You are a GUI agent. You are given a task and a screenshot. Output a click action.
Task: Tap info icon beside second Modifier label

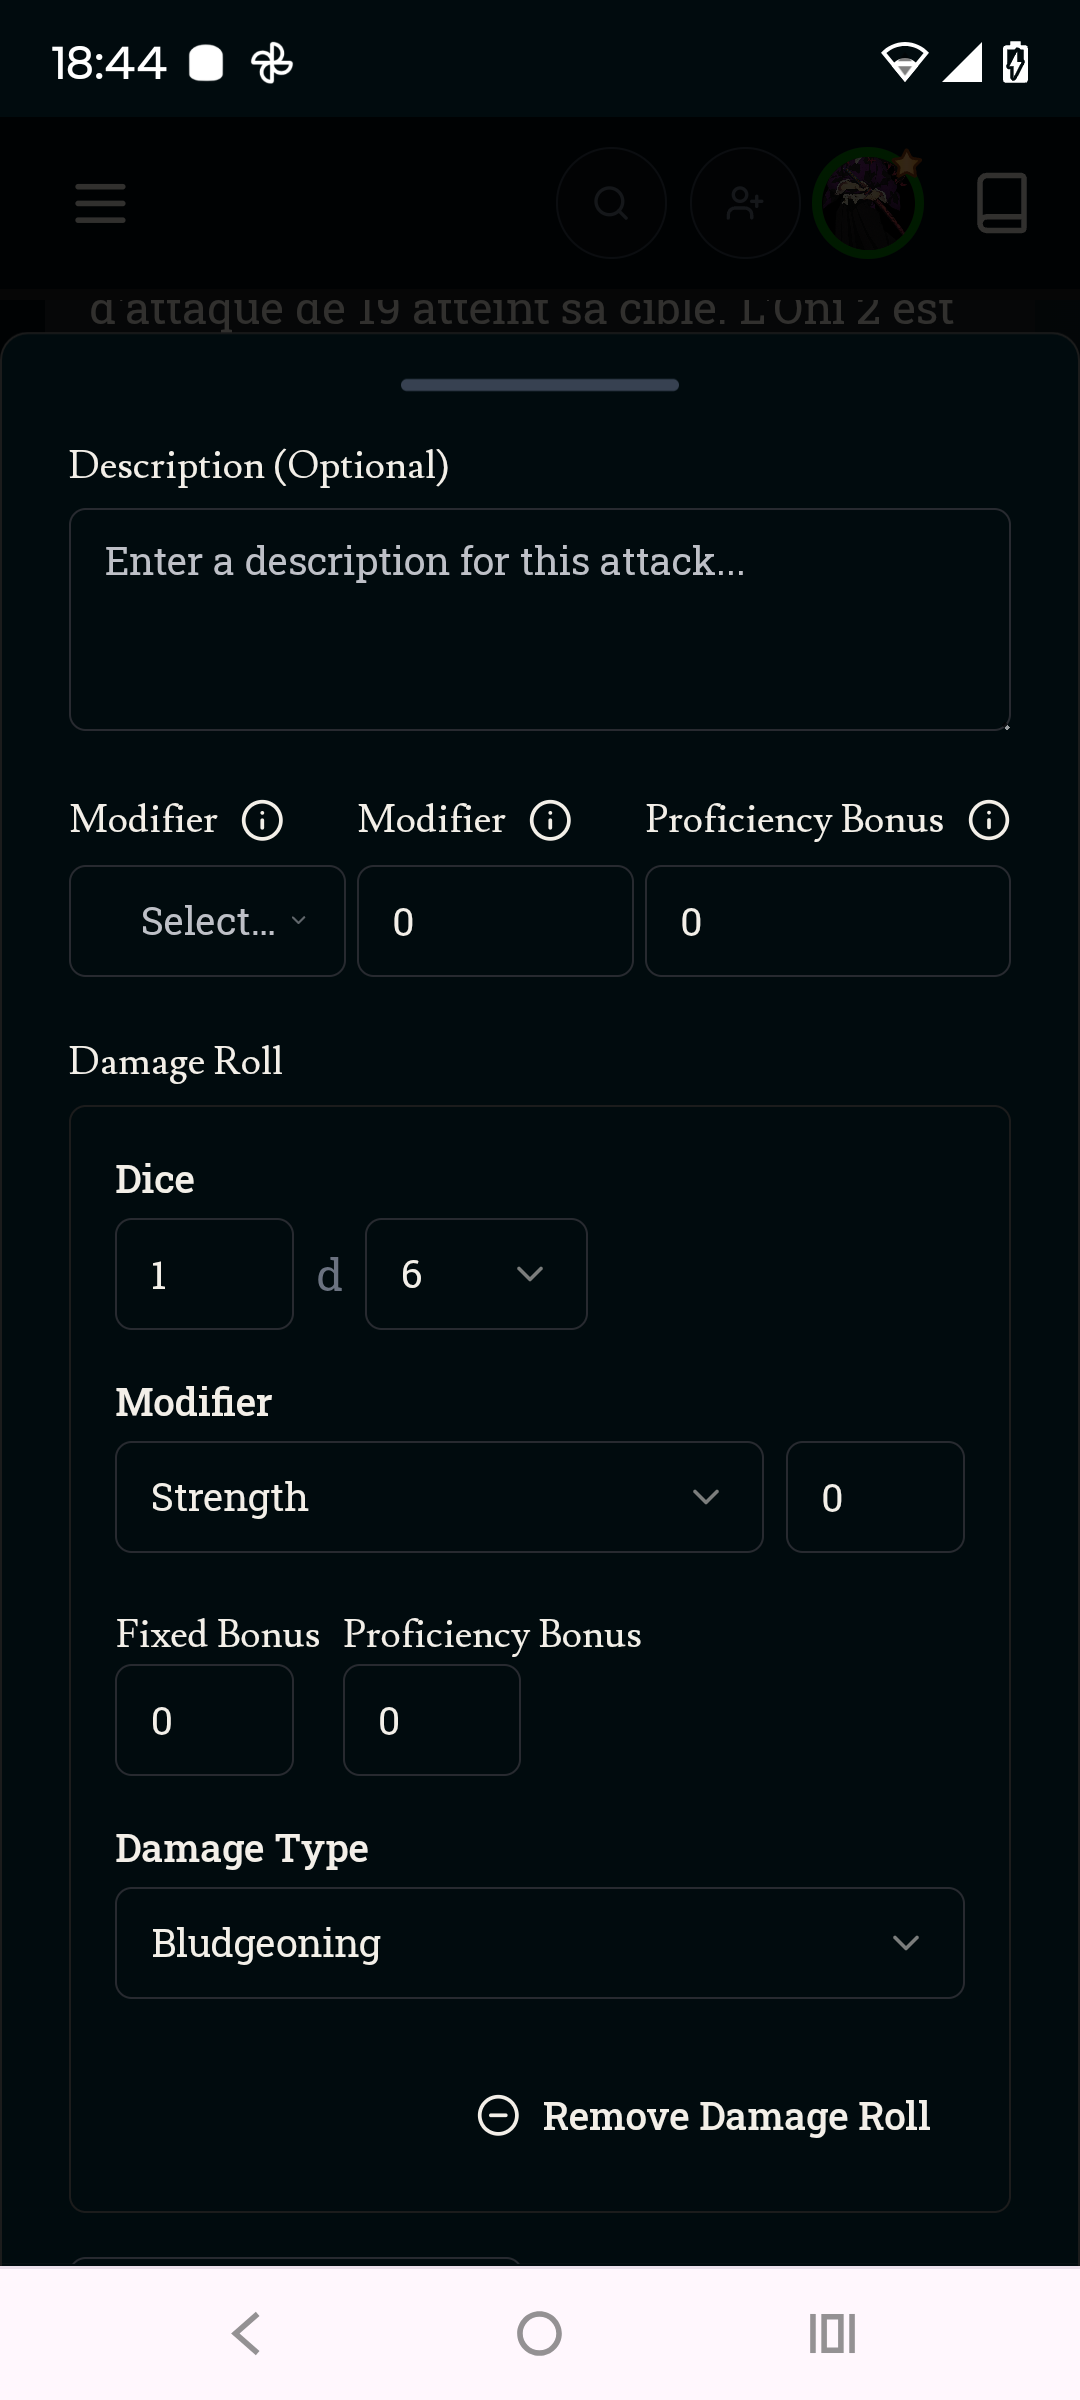pos(550,821)
